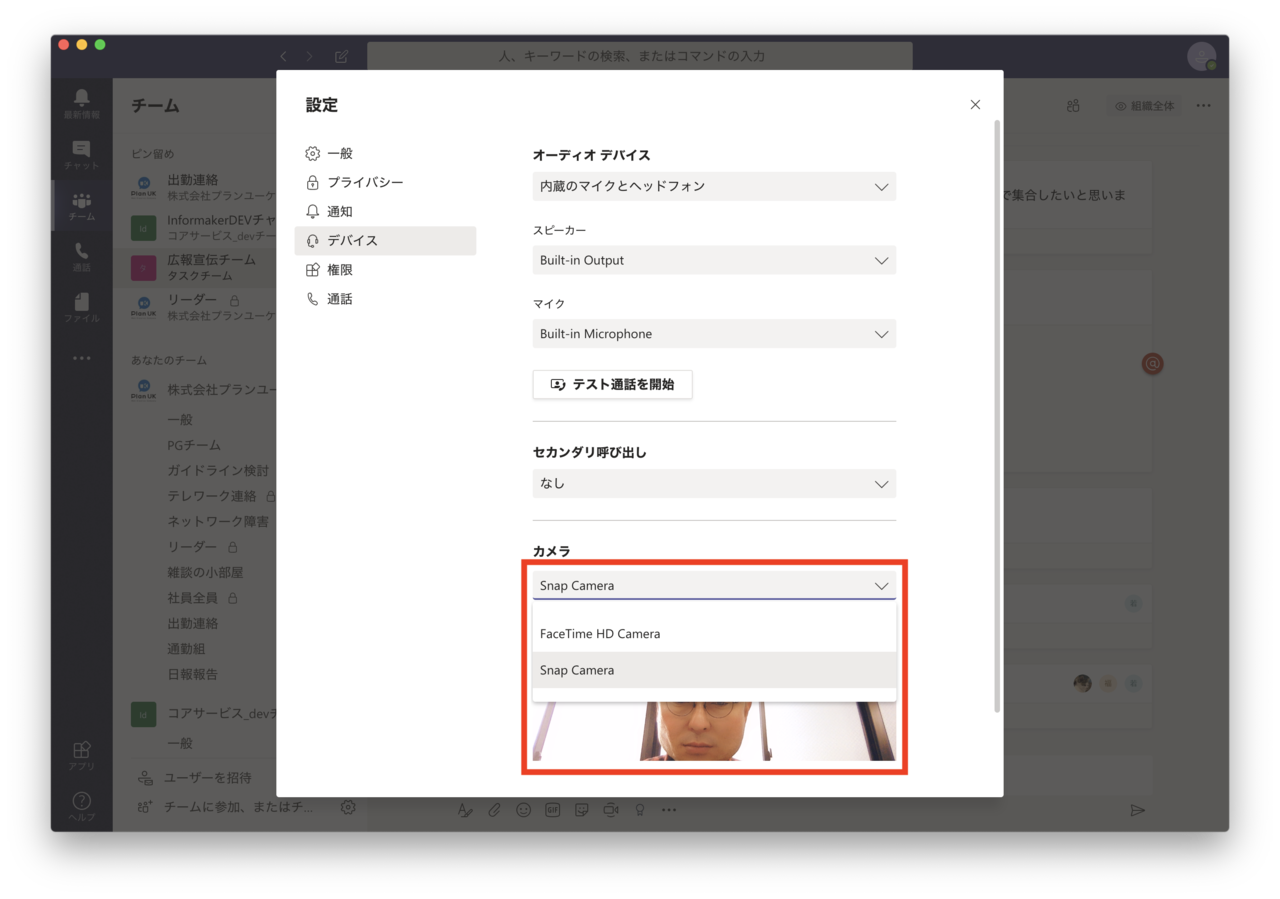Click the search and command input box
This screenshot has width=1280, height=899.
[x=640, y=57]
